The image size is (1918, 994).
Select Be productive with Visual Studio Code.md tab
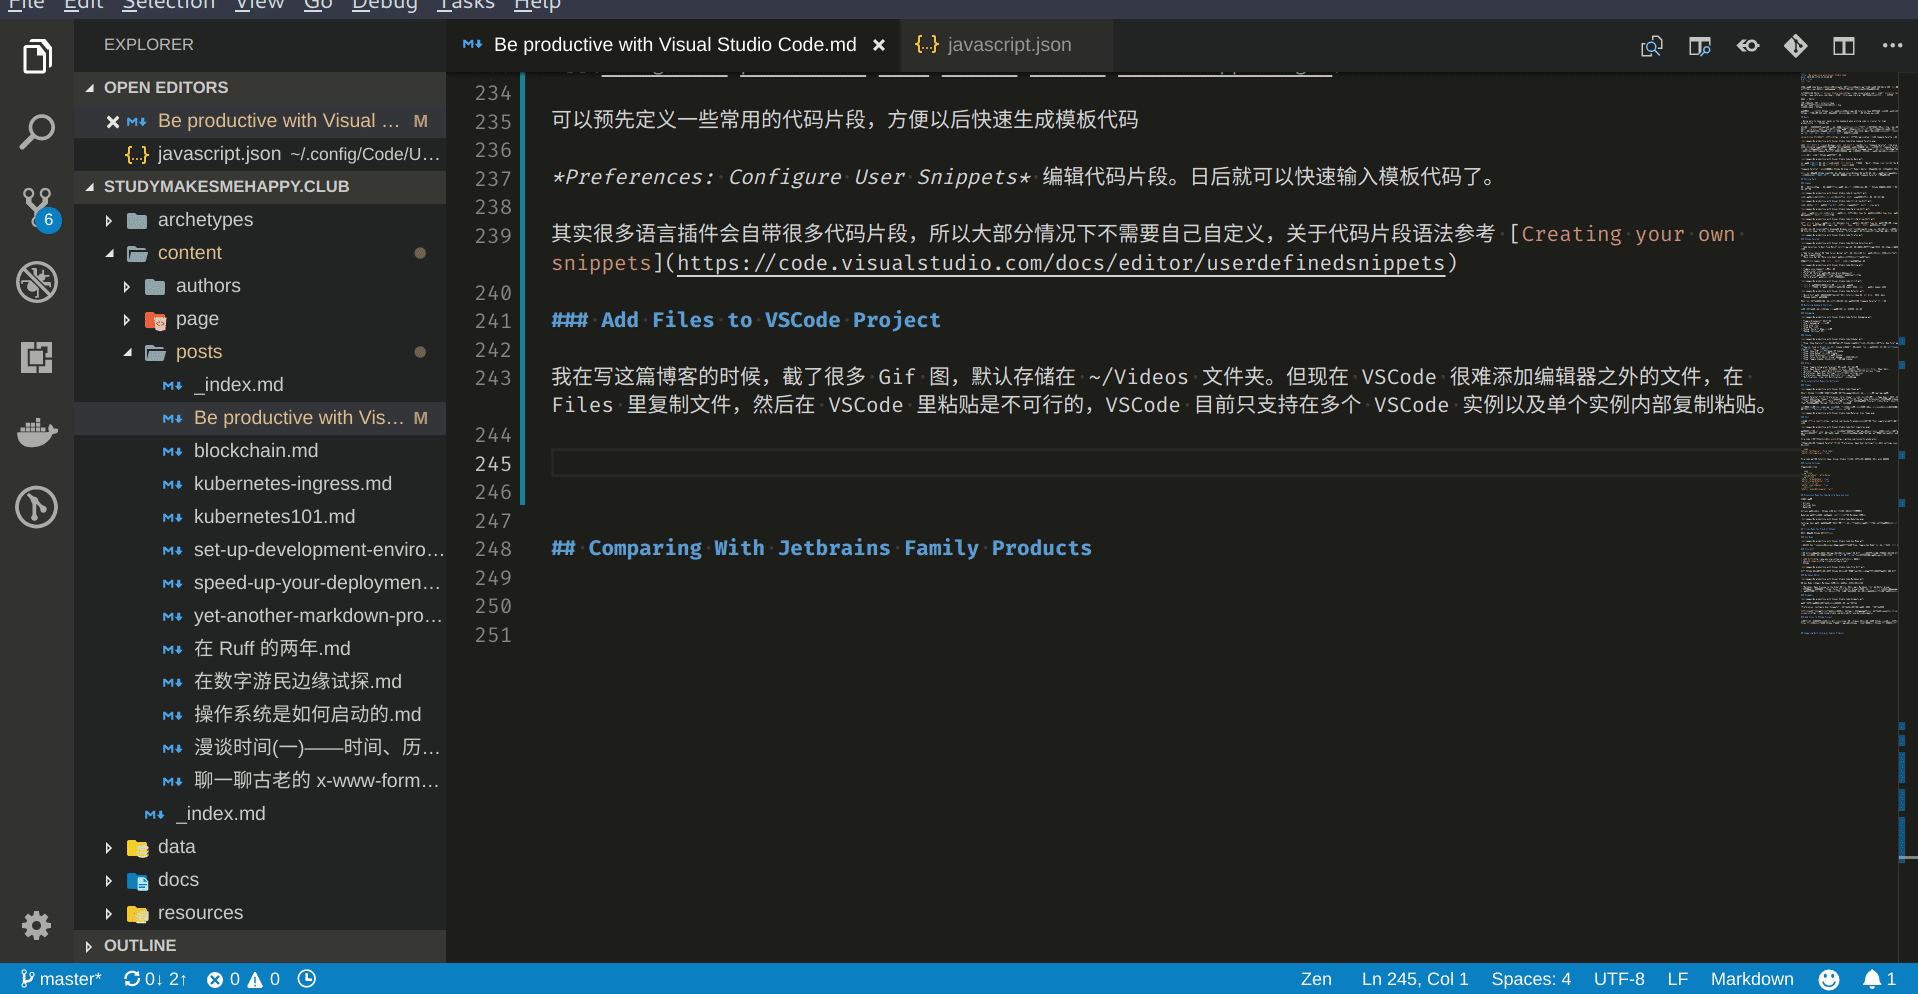pyautogui.click(x=674, y=45)
